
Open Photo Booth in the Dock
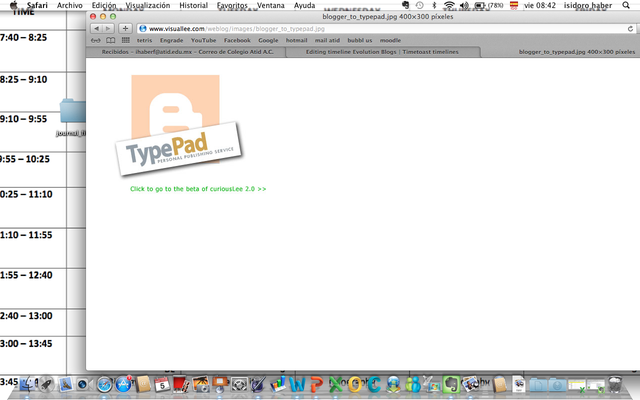tap(181, 384)
